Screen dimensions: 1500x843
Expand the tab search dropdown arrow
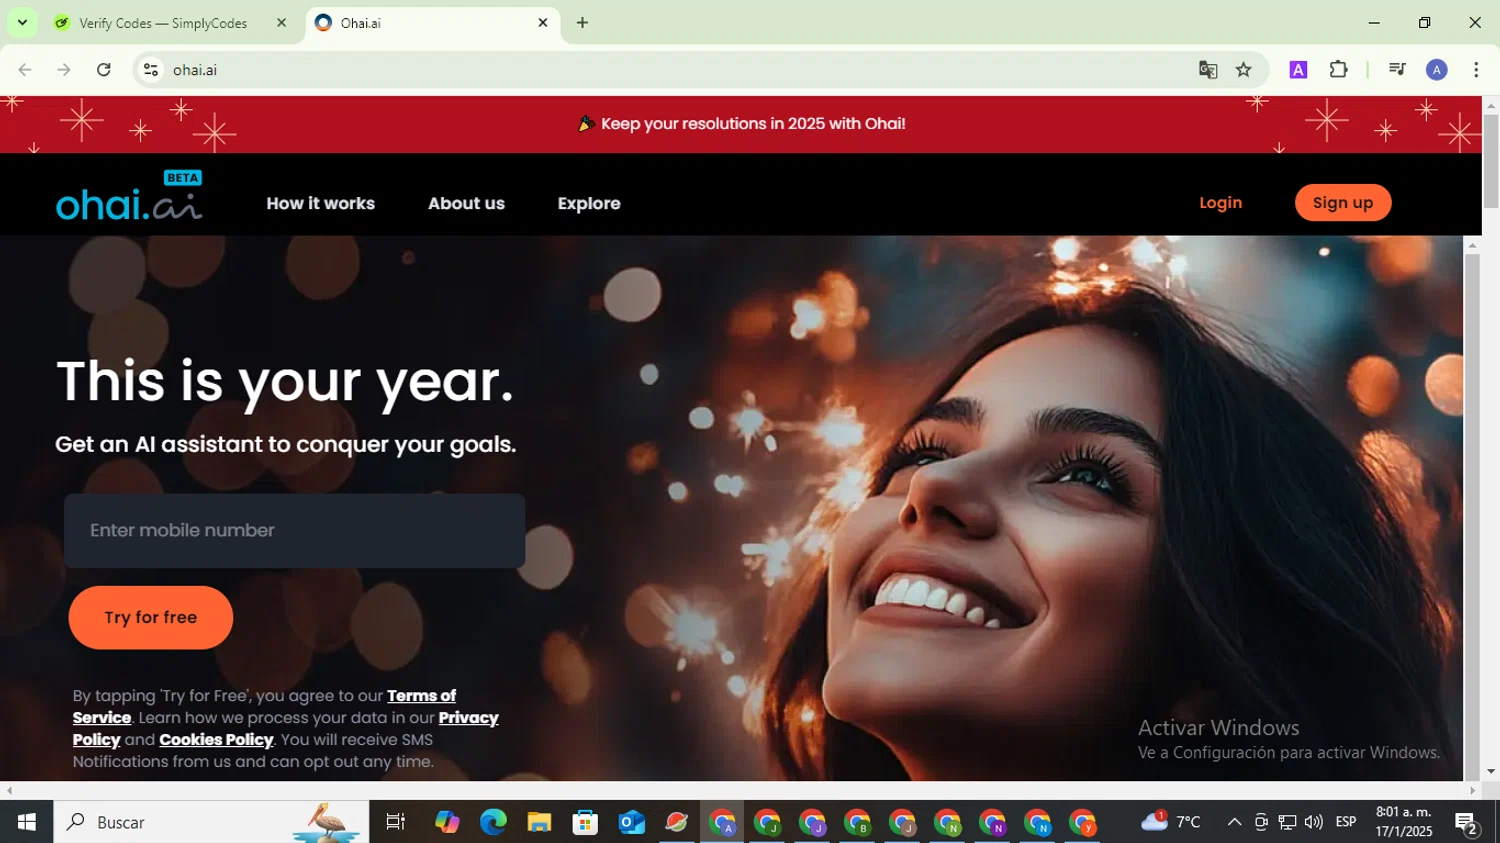(22, 23)
